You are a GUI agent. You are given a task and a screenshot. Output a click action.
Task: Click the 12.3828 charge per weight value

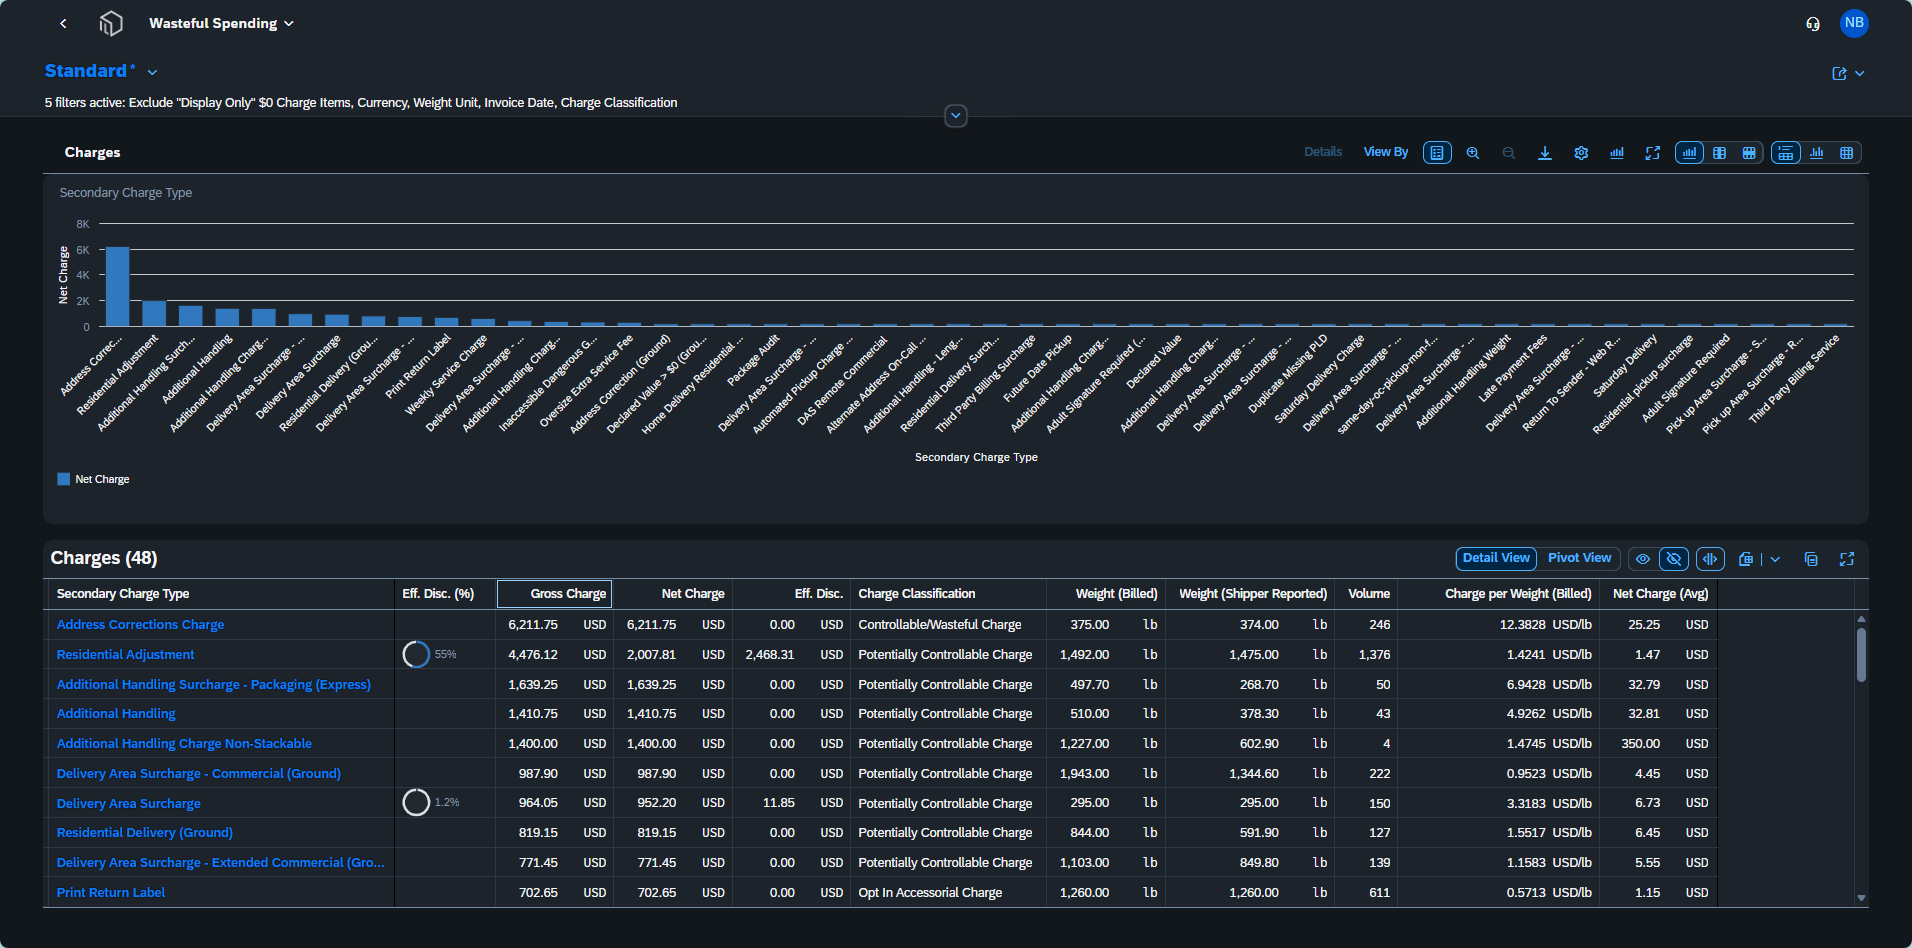(x=1522, y=624)
